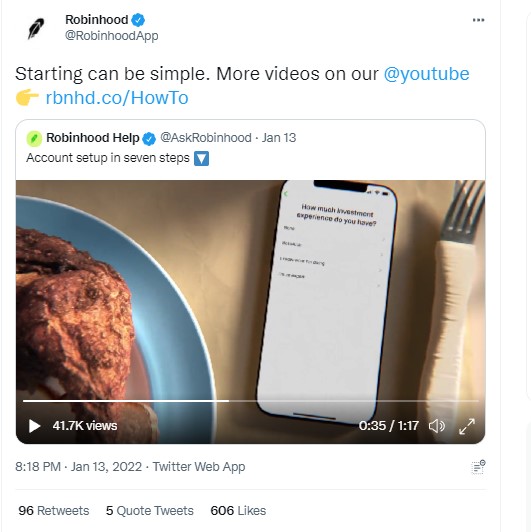
Task: View the 96 Retweets list
Action: point(54,511)
